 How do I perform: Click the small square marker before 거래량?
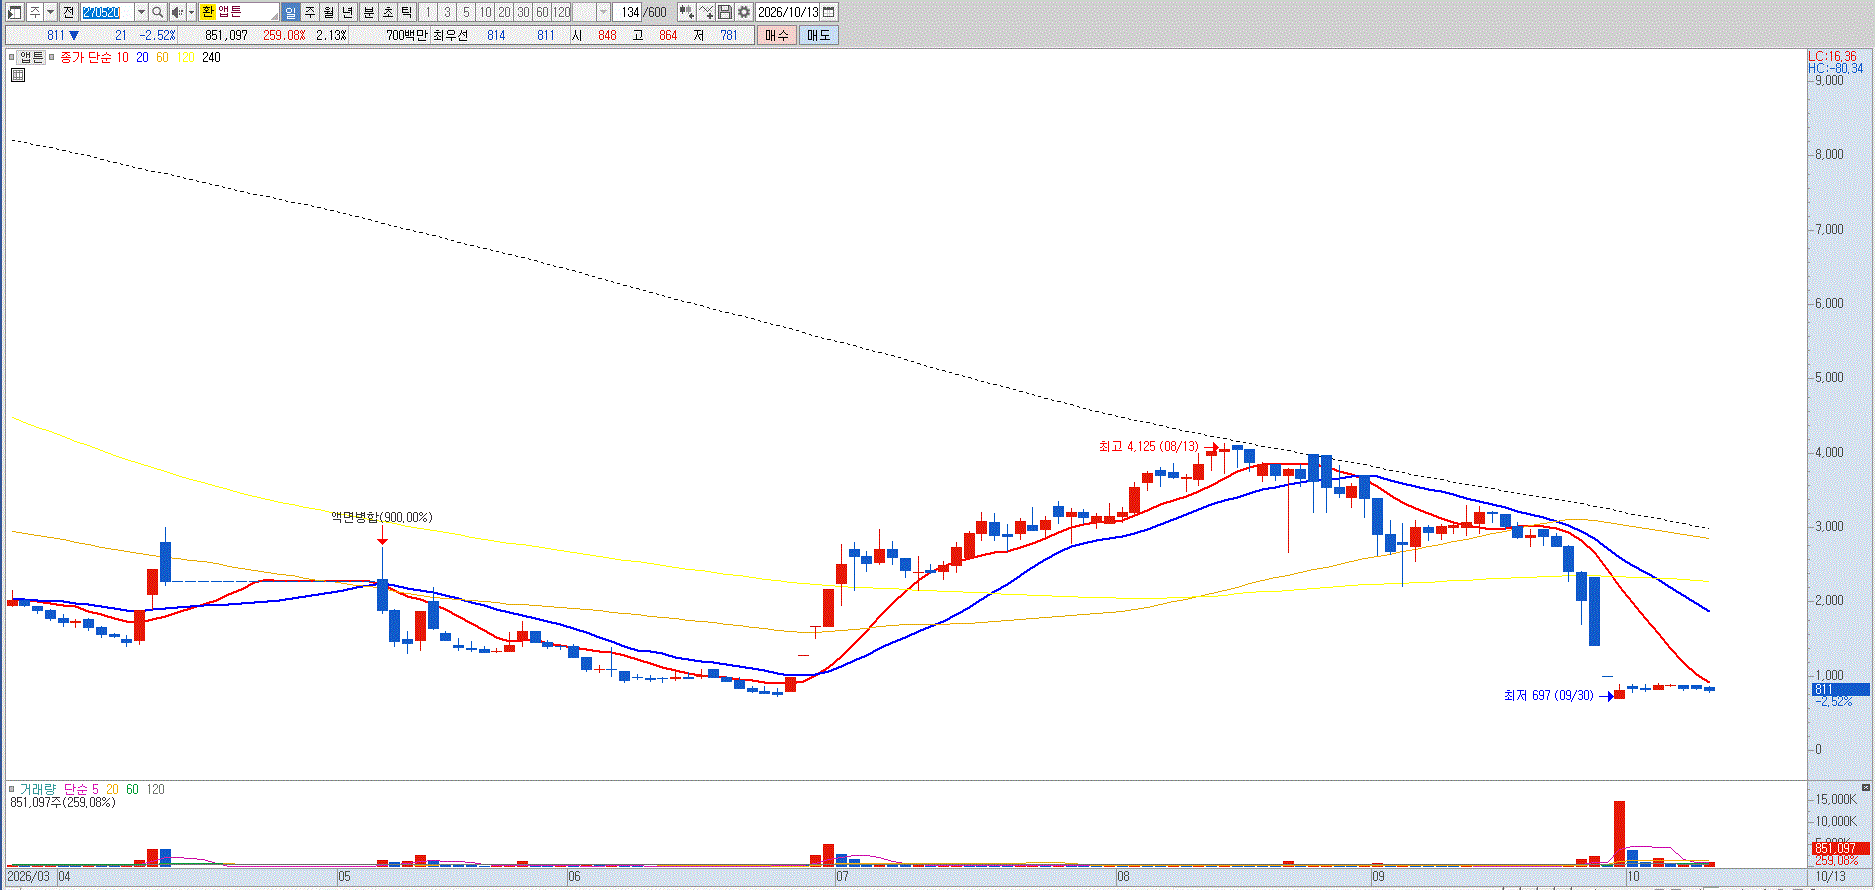pyautogui.click(x=12, y=789)
